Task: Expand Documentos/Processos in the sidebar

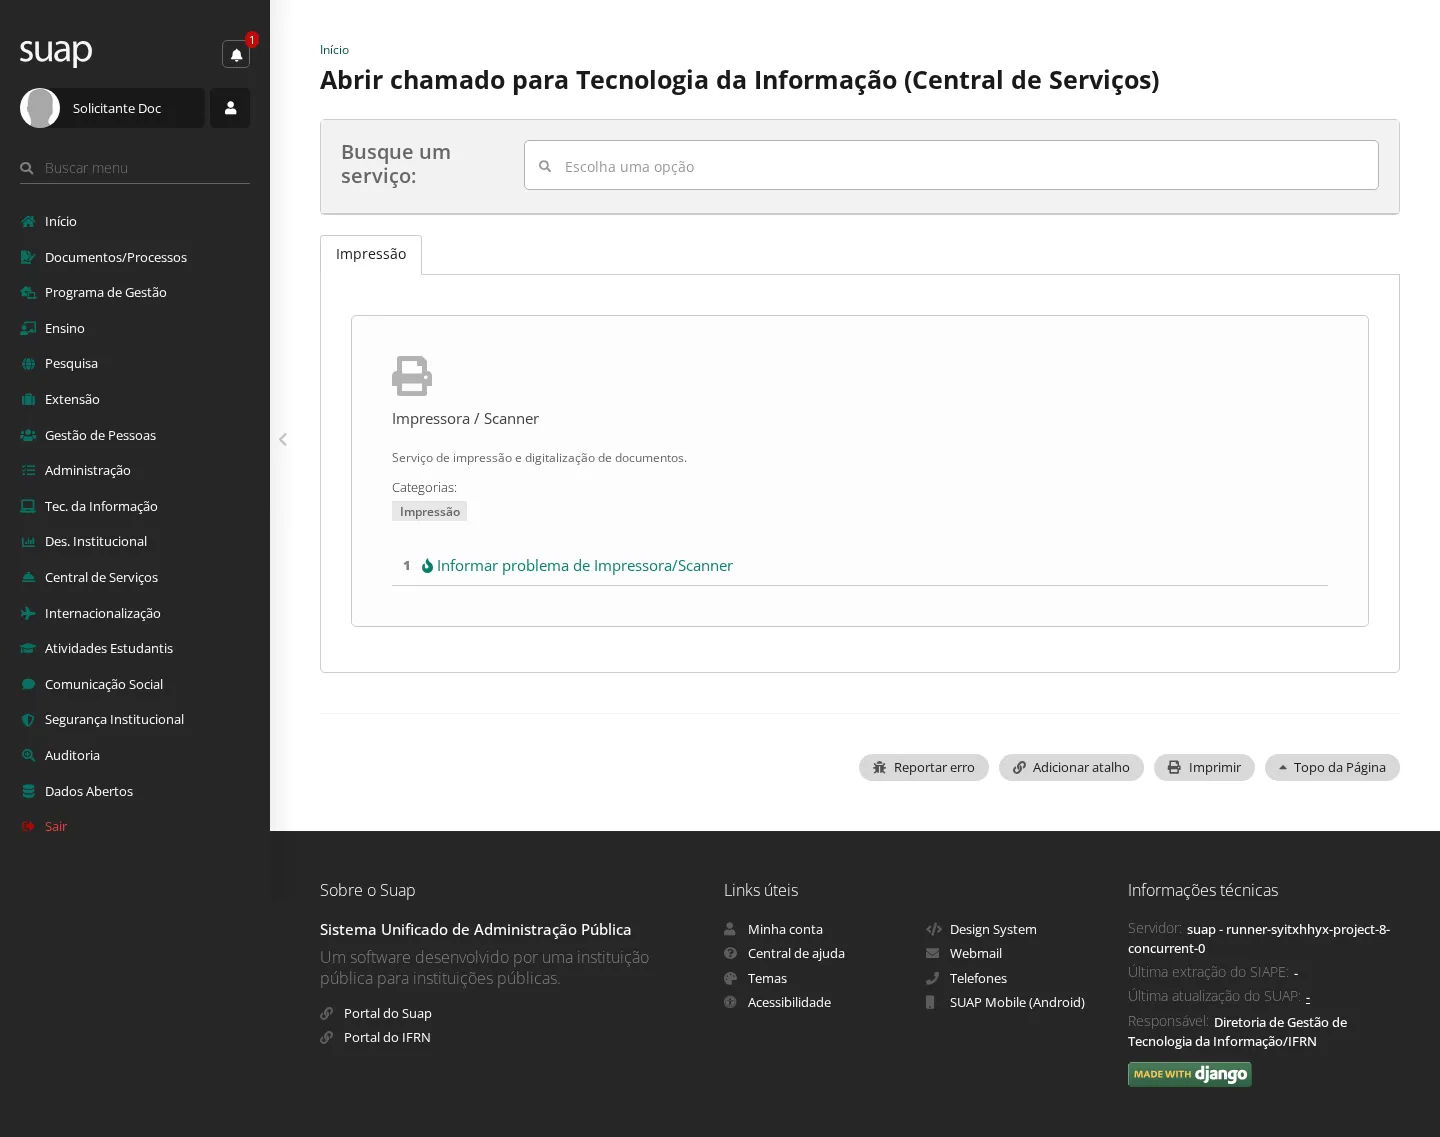Action: coord(135,257)
